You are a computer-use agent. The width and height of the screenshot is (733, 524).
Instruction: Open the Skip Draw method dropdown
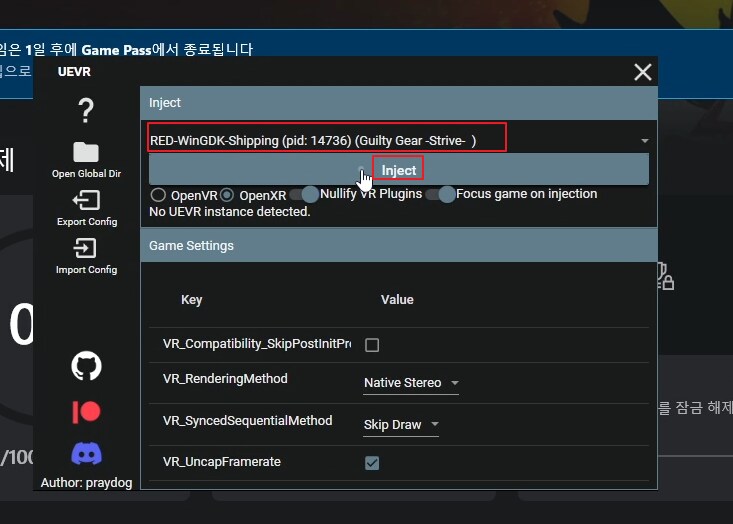coord(401,425)
